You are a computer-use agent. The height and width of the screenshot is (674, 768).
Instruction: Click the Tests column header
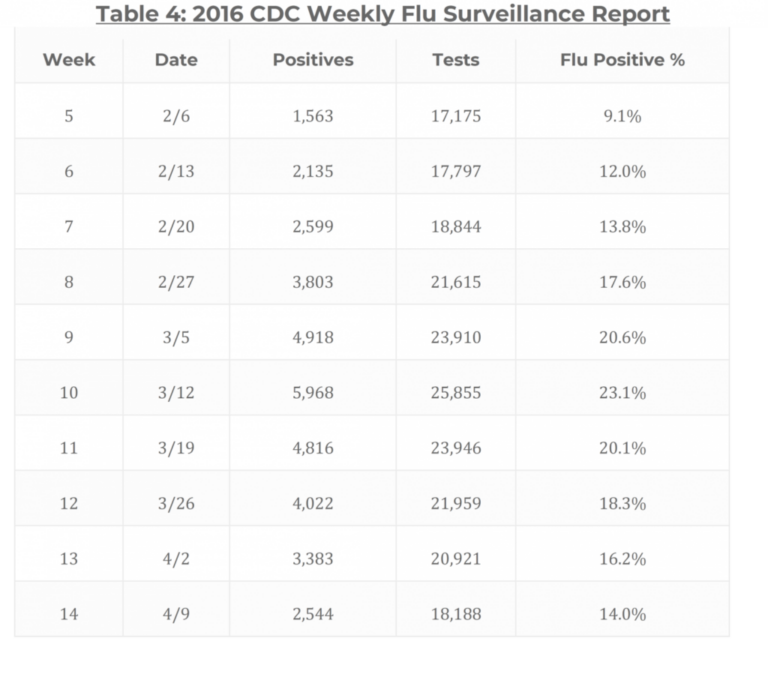[x=456, y=59]
